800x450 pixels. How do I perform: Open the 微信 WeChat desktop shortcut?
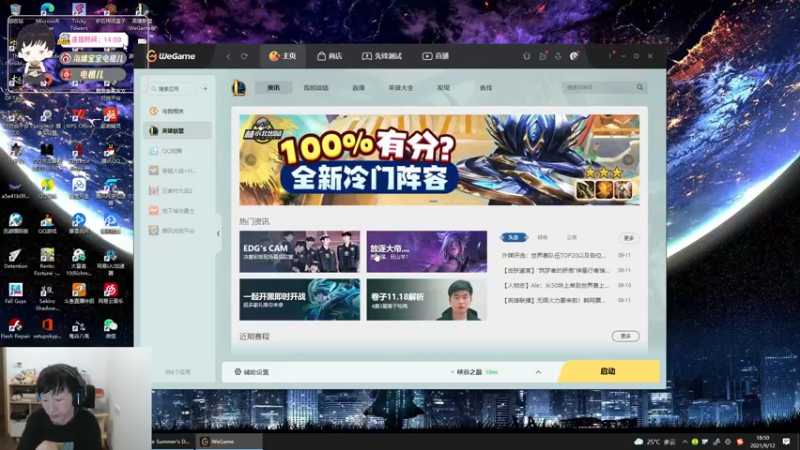110,328
